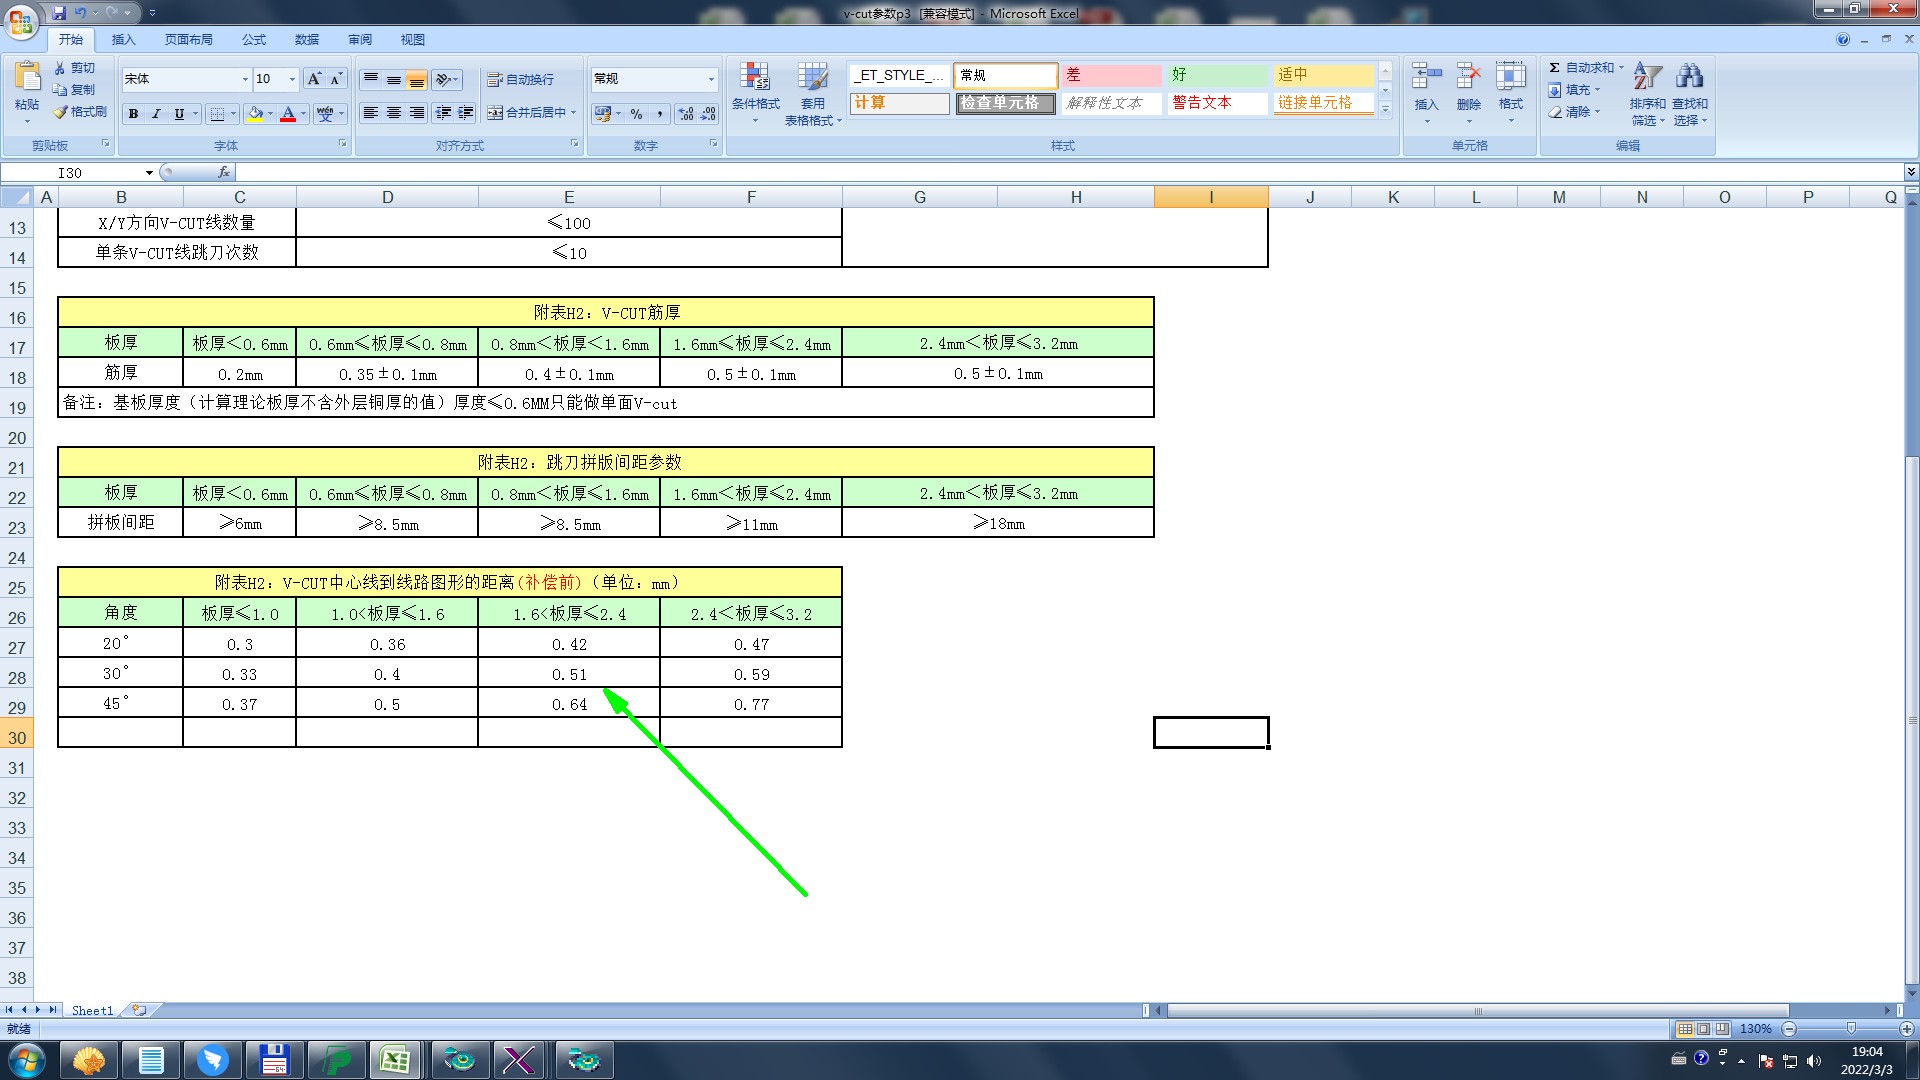Expand the number format dropdown 常规
The image size is (1920, 1080).
click(x=711, y=79)
